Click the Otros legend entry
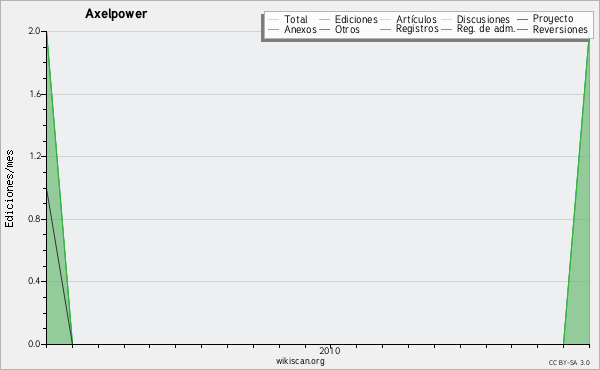 [x=339, y=29]
